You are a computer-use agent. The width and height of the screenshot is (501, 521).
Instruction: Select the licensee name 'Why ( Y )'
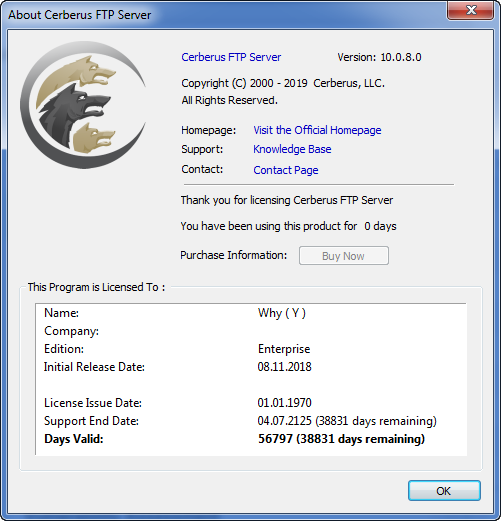[282, 313]
